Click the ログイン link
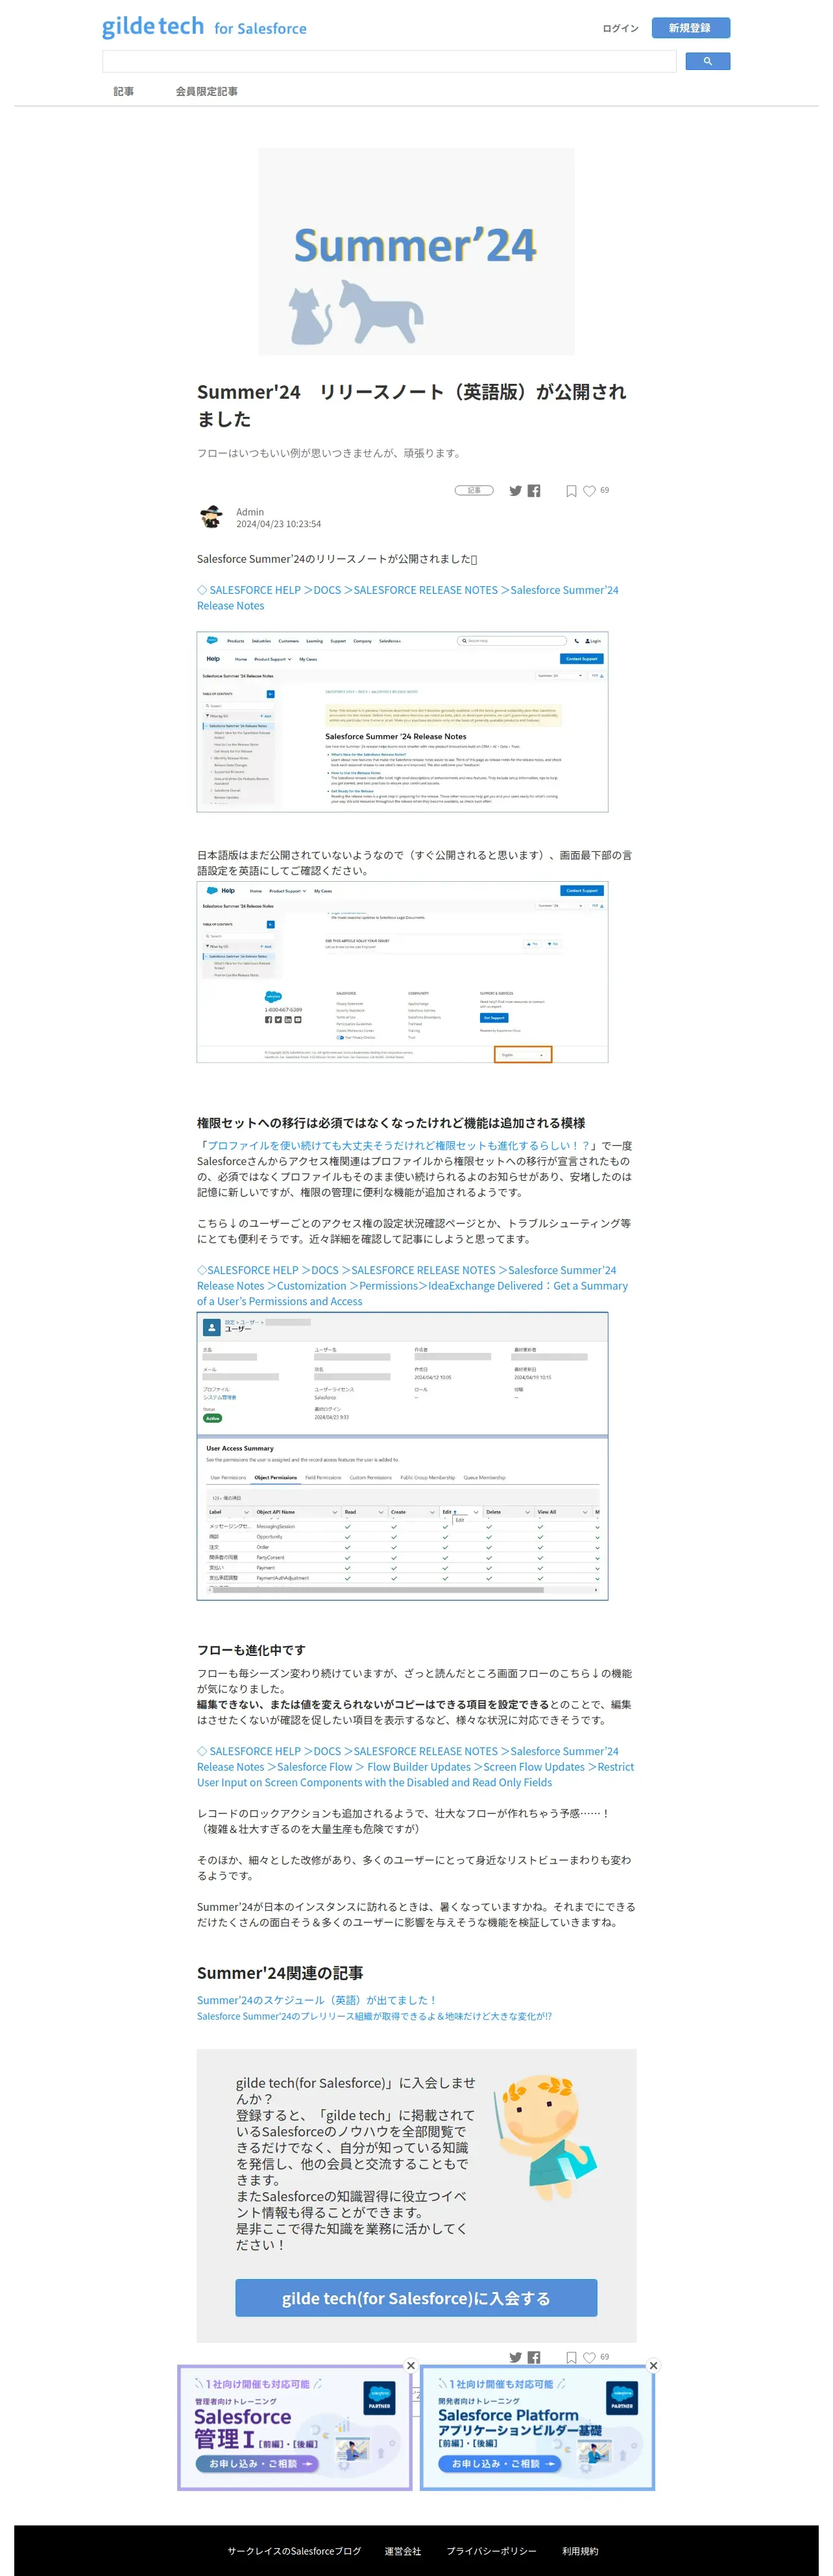Screen dimensions: 833x2576 pyautogui.click(x=620, y=28)
